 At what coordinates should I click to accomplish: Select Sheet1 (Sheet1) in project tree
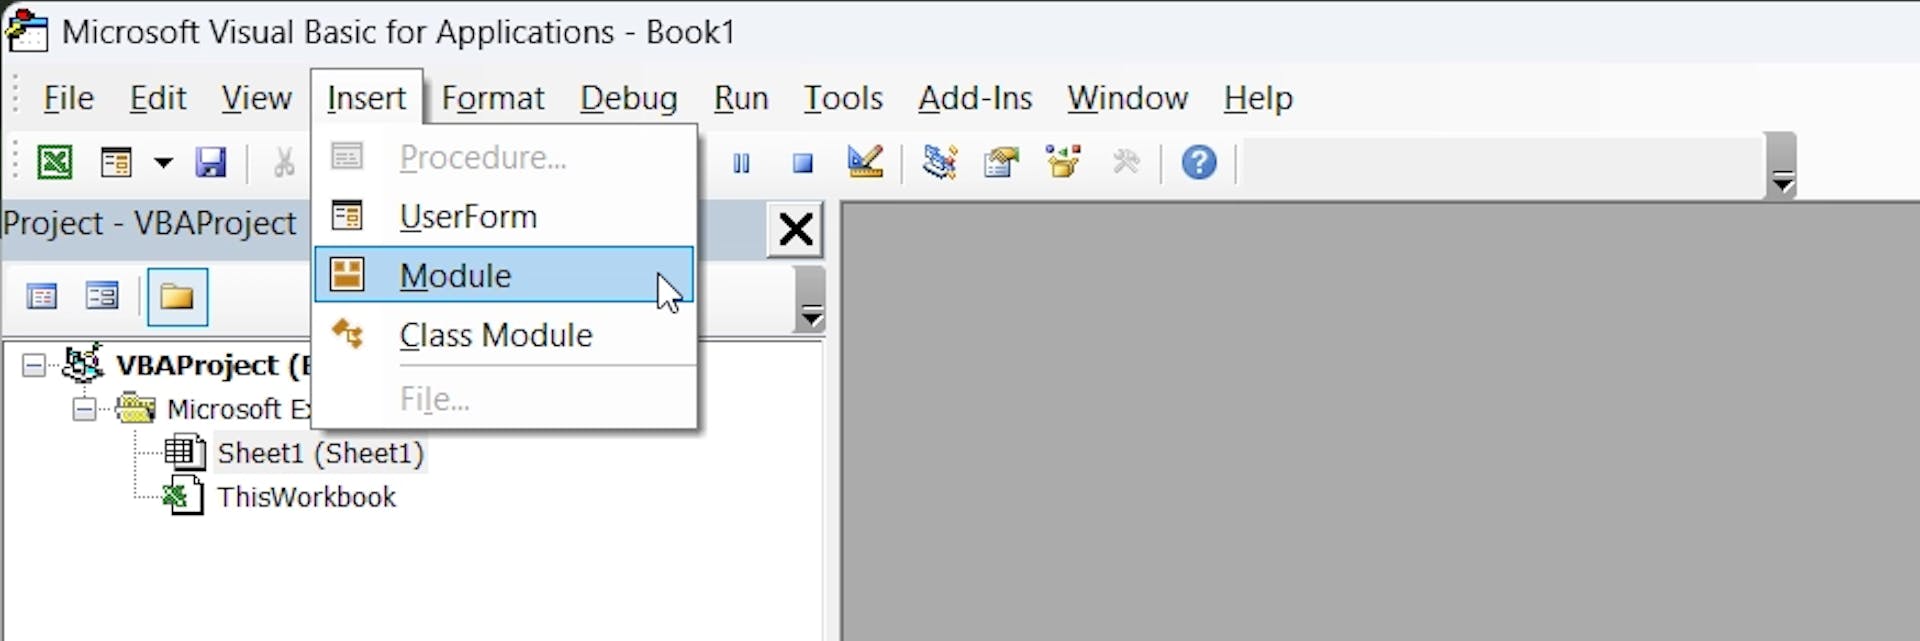(x=320, y=453)
